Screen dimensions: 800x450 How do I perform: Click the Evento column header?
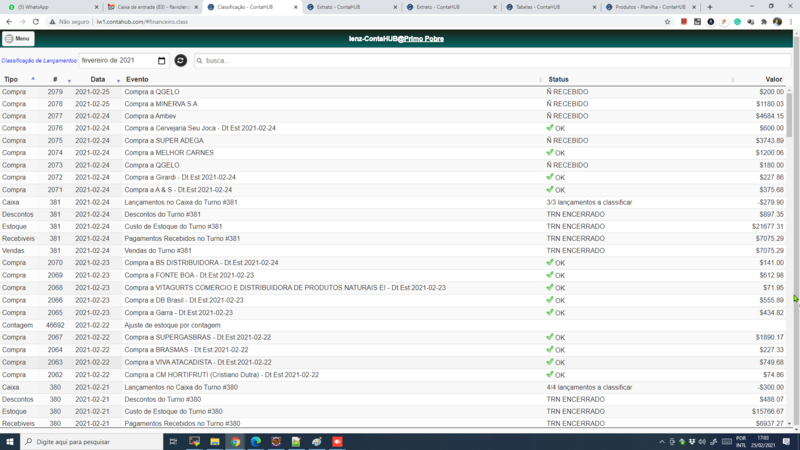point(137,80)
